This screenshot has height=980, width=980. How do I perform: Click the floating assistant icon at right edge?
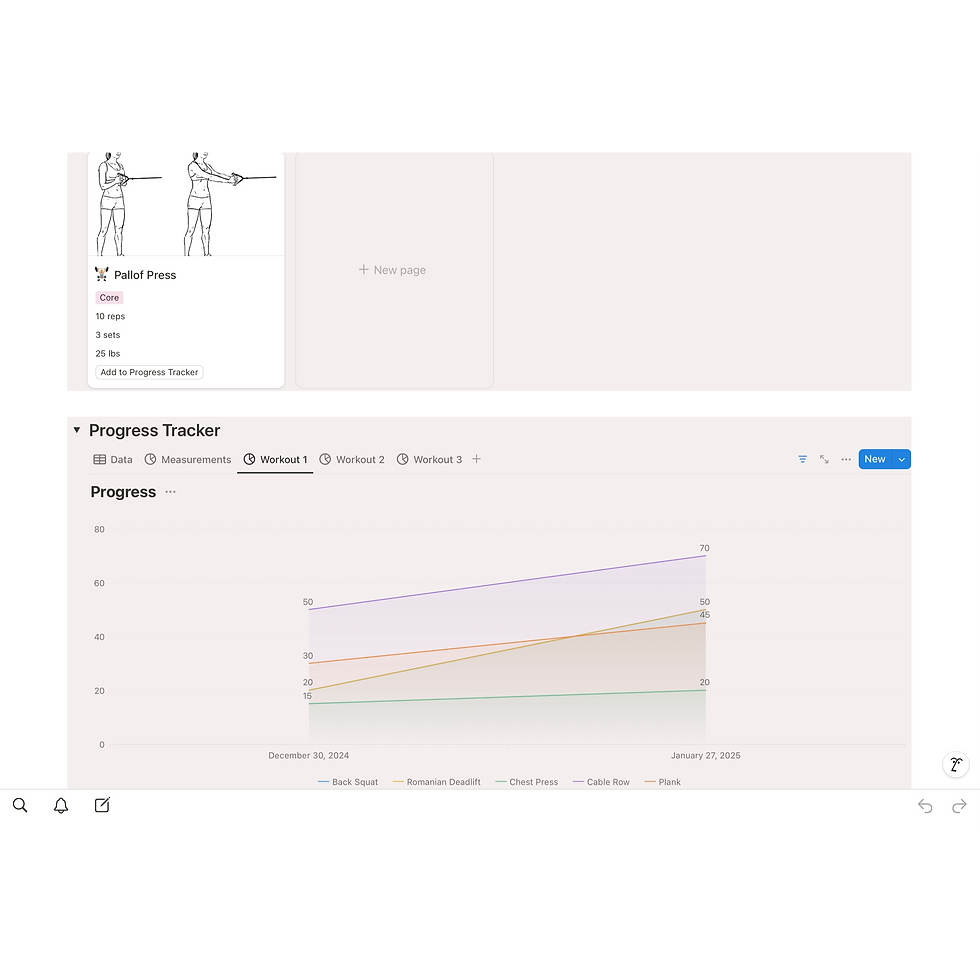pyautogui.click(x=956, y=764)
